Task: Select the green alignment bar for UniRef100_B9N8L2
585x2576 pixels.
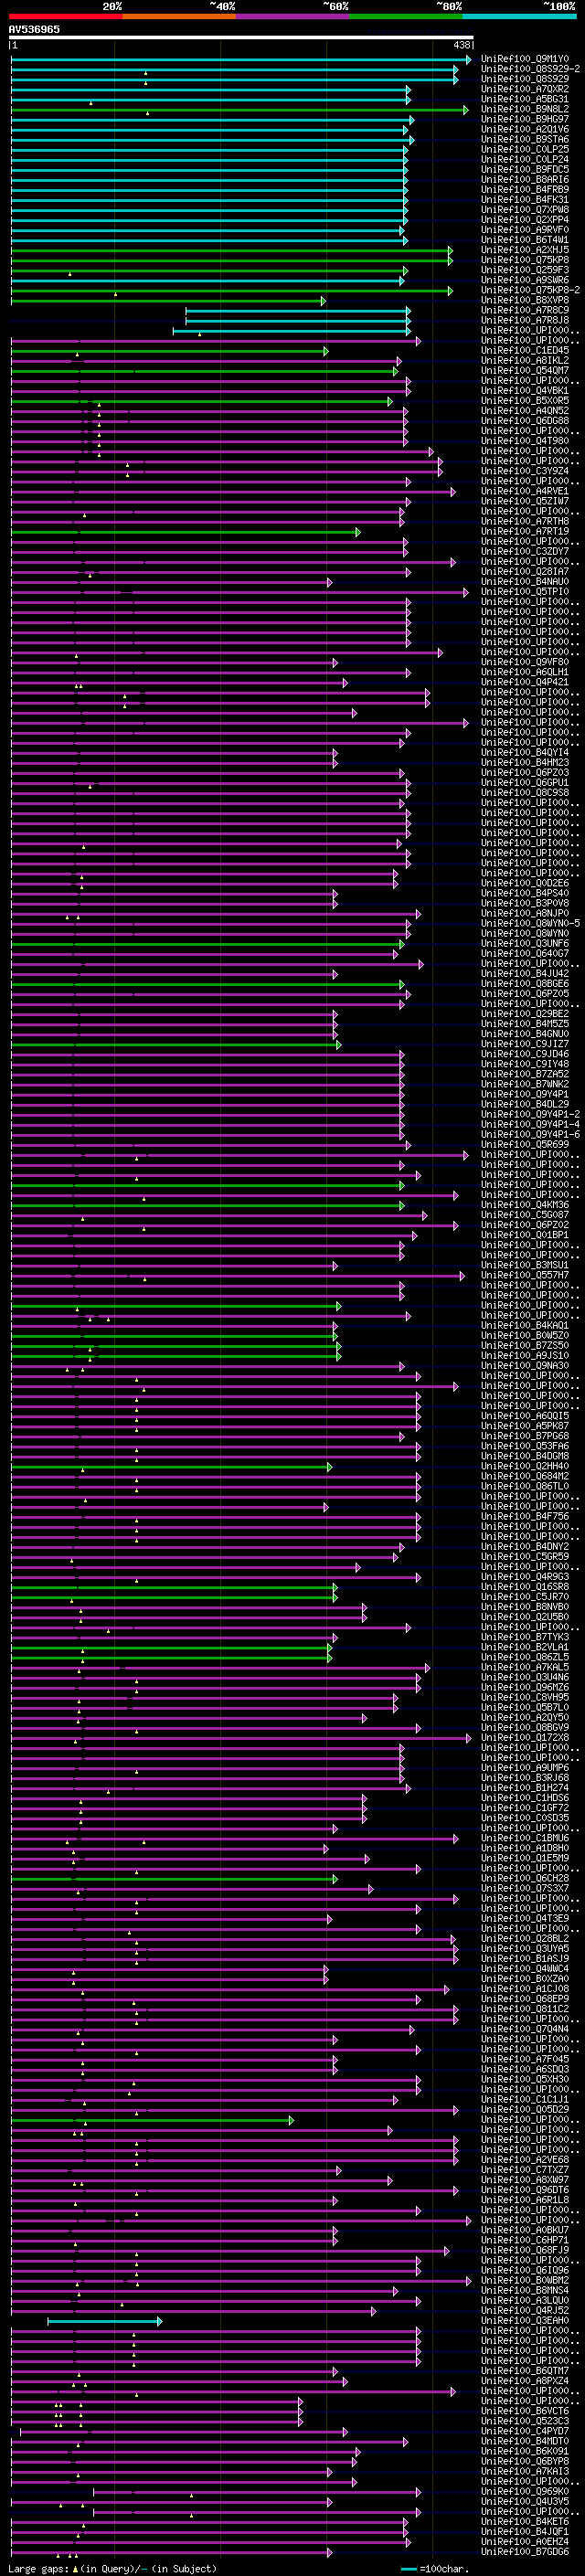Action: (x=240, y=109)
